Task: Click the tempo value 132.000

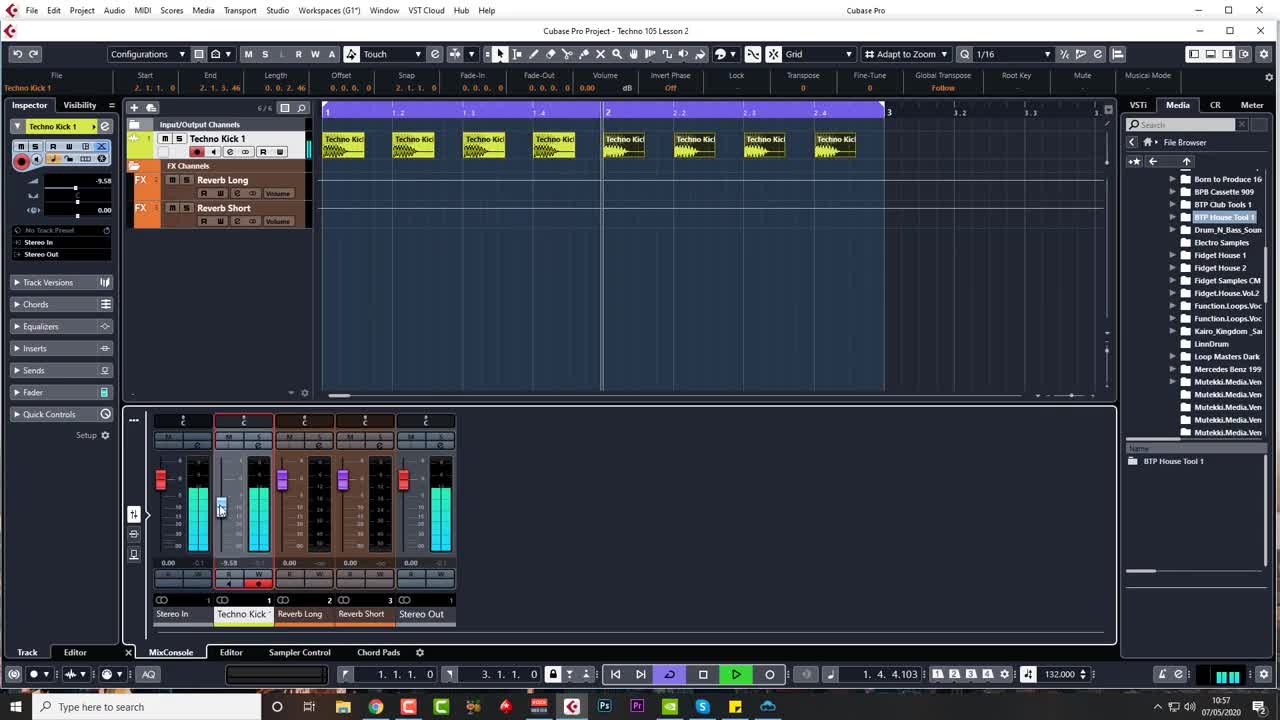Action: [1059, 674]
